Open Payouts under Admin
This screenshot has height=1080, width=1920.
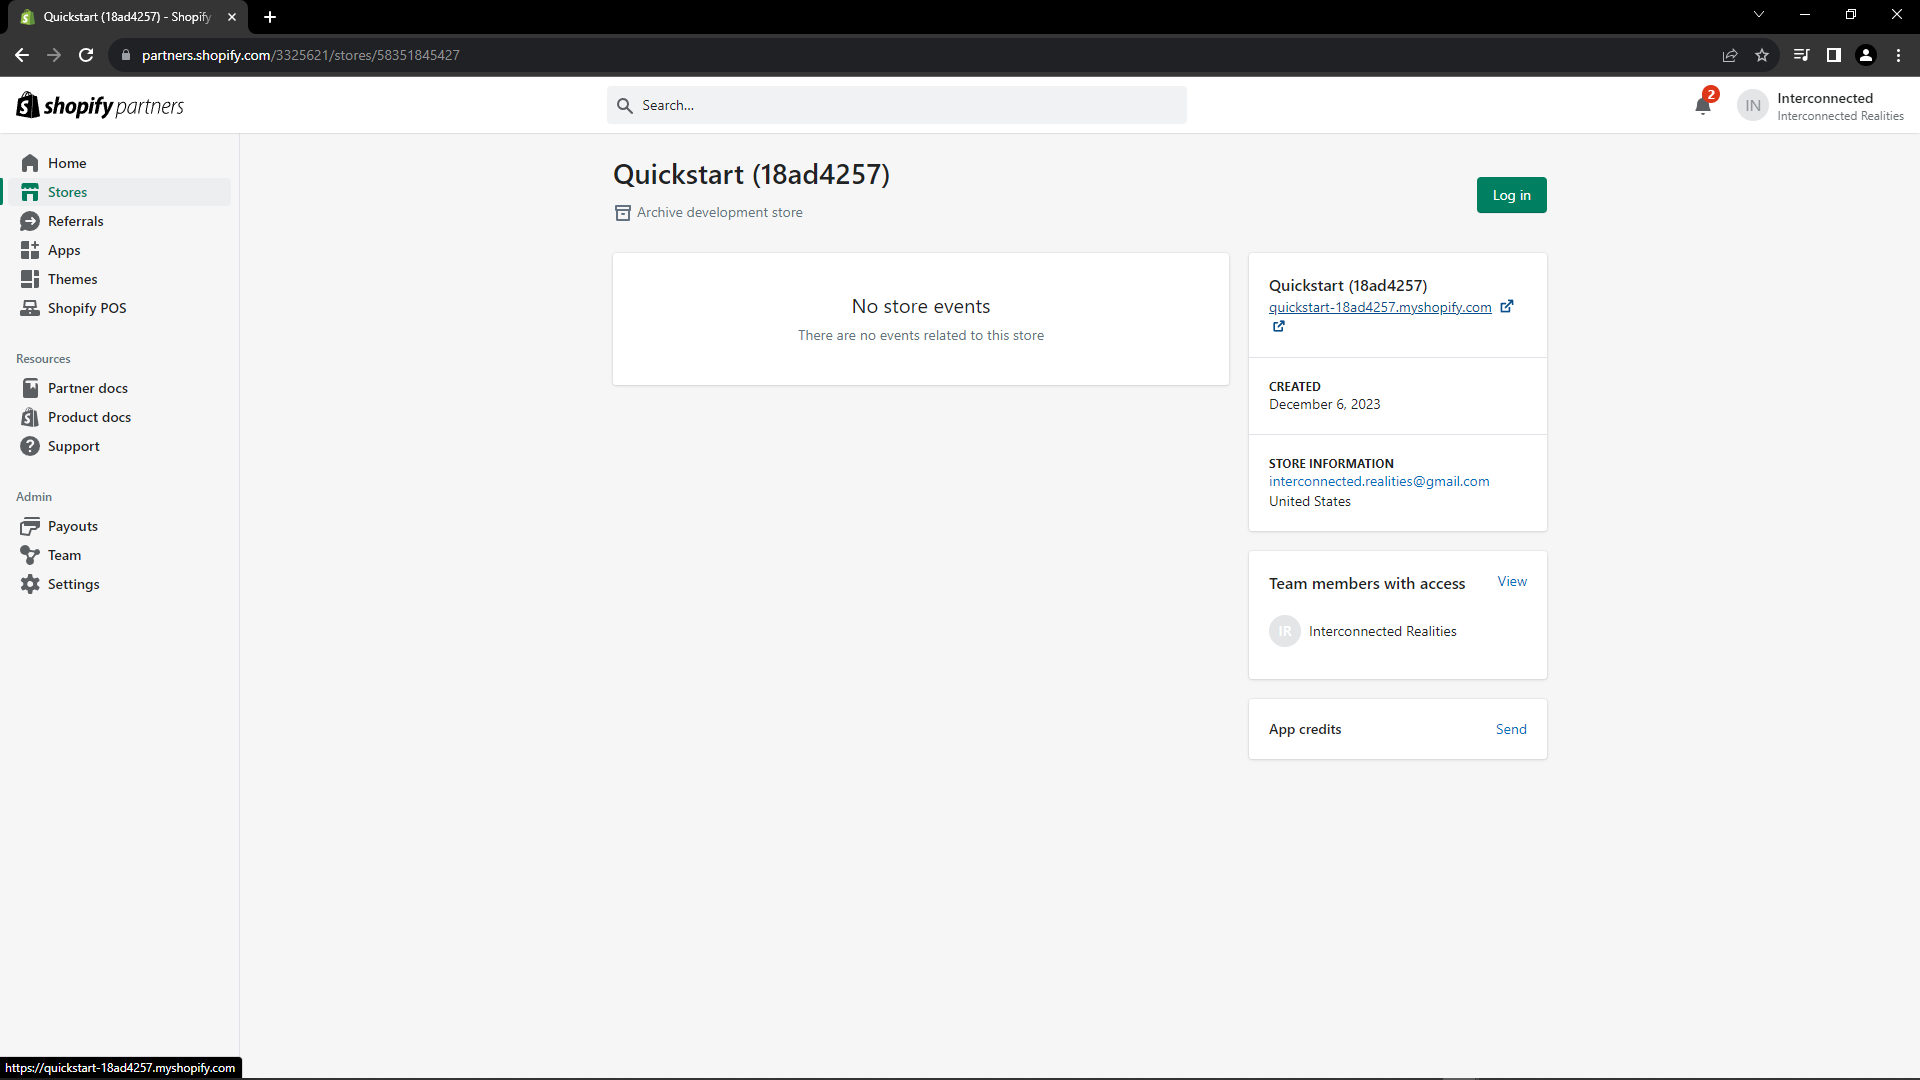pos(72,525)
